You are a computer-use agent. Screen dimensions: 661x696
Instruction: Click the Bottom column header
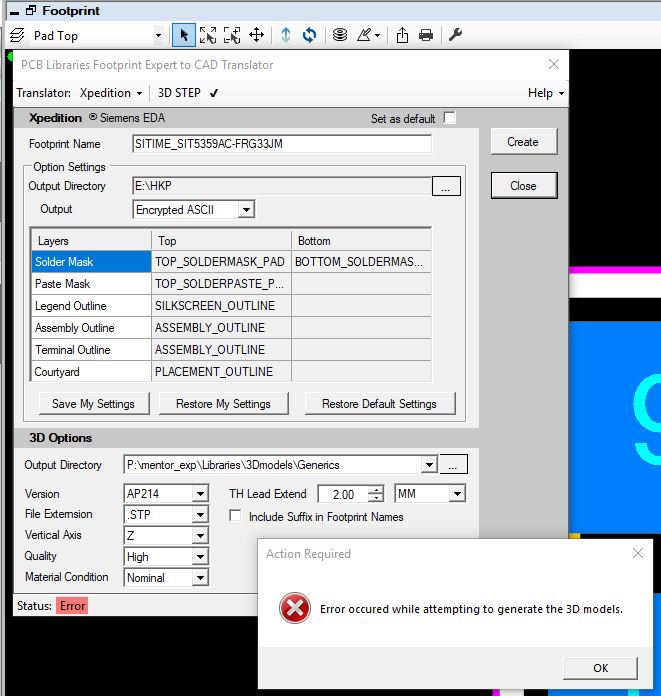point(361,241)
